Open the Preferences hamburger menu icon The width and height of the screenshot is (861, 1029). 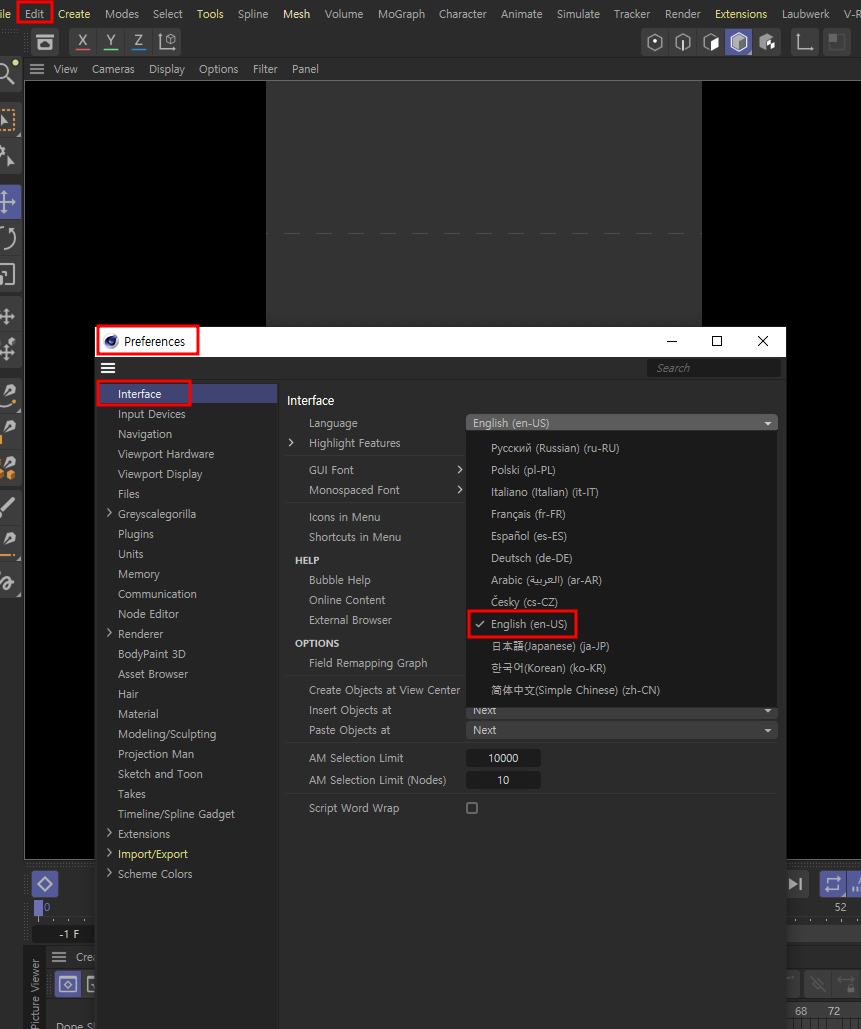click(108, 368)
